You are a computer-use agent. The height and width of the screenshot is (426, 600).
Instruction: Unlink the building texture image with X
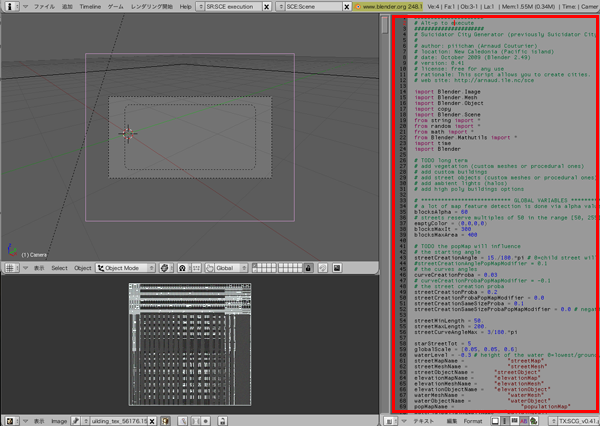(x=152, y=421)
